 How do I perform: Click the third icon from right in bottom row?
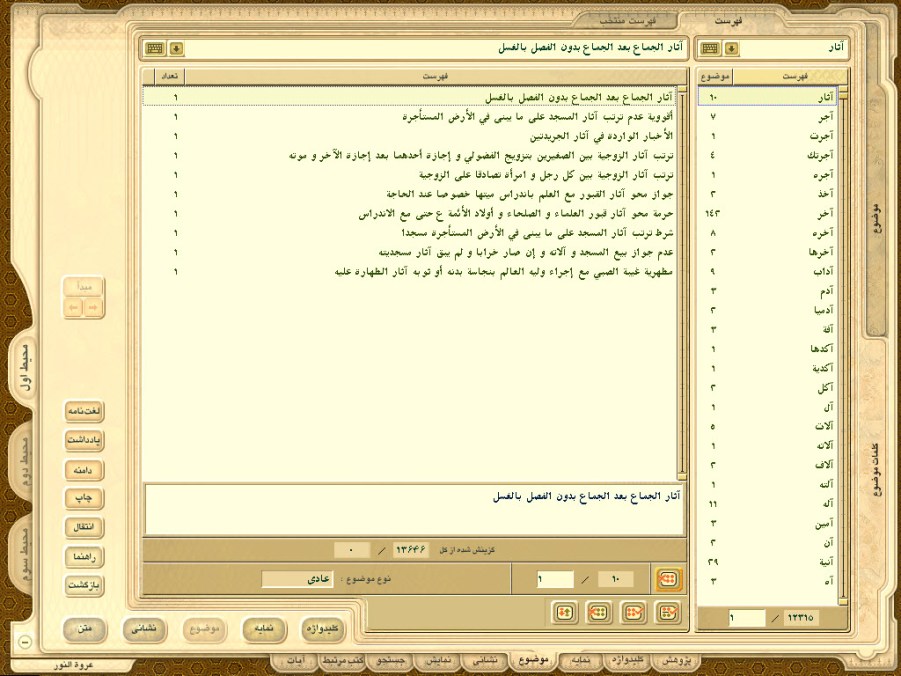[599, 612]
